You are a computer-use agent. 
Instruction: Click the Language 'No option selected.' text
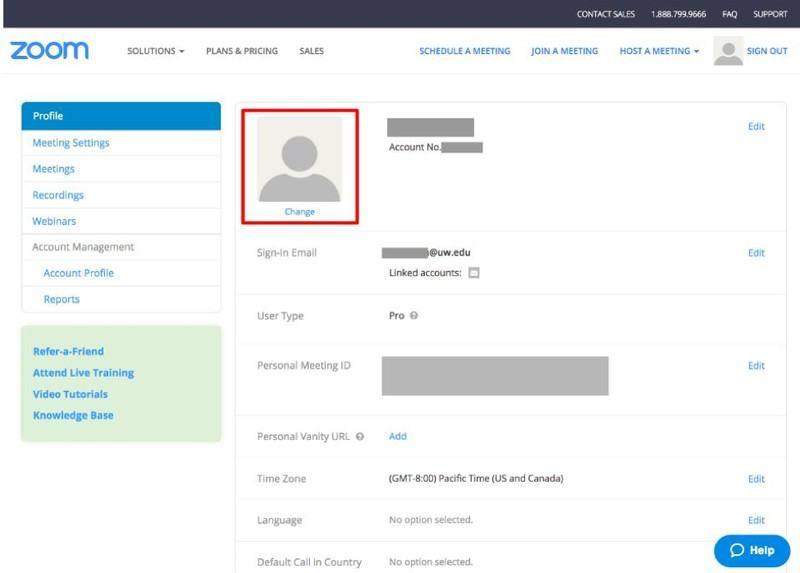pyautogui.click(x=431, y=520)
